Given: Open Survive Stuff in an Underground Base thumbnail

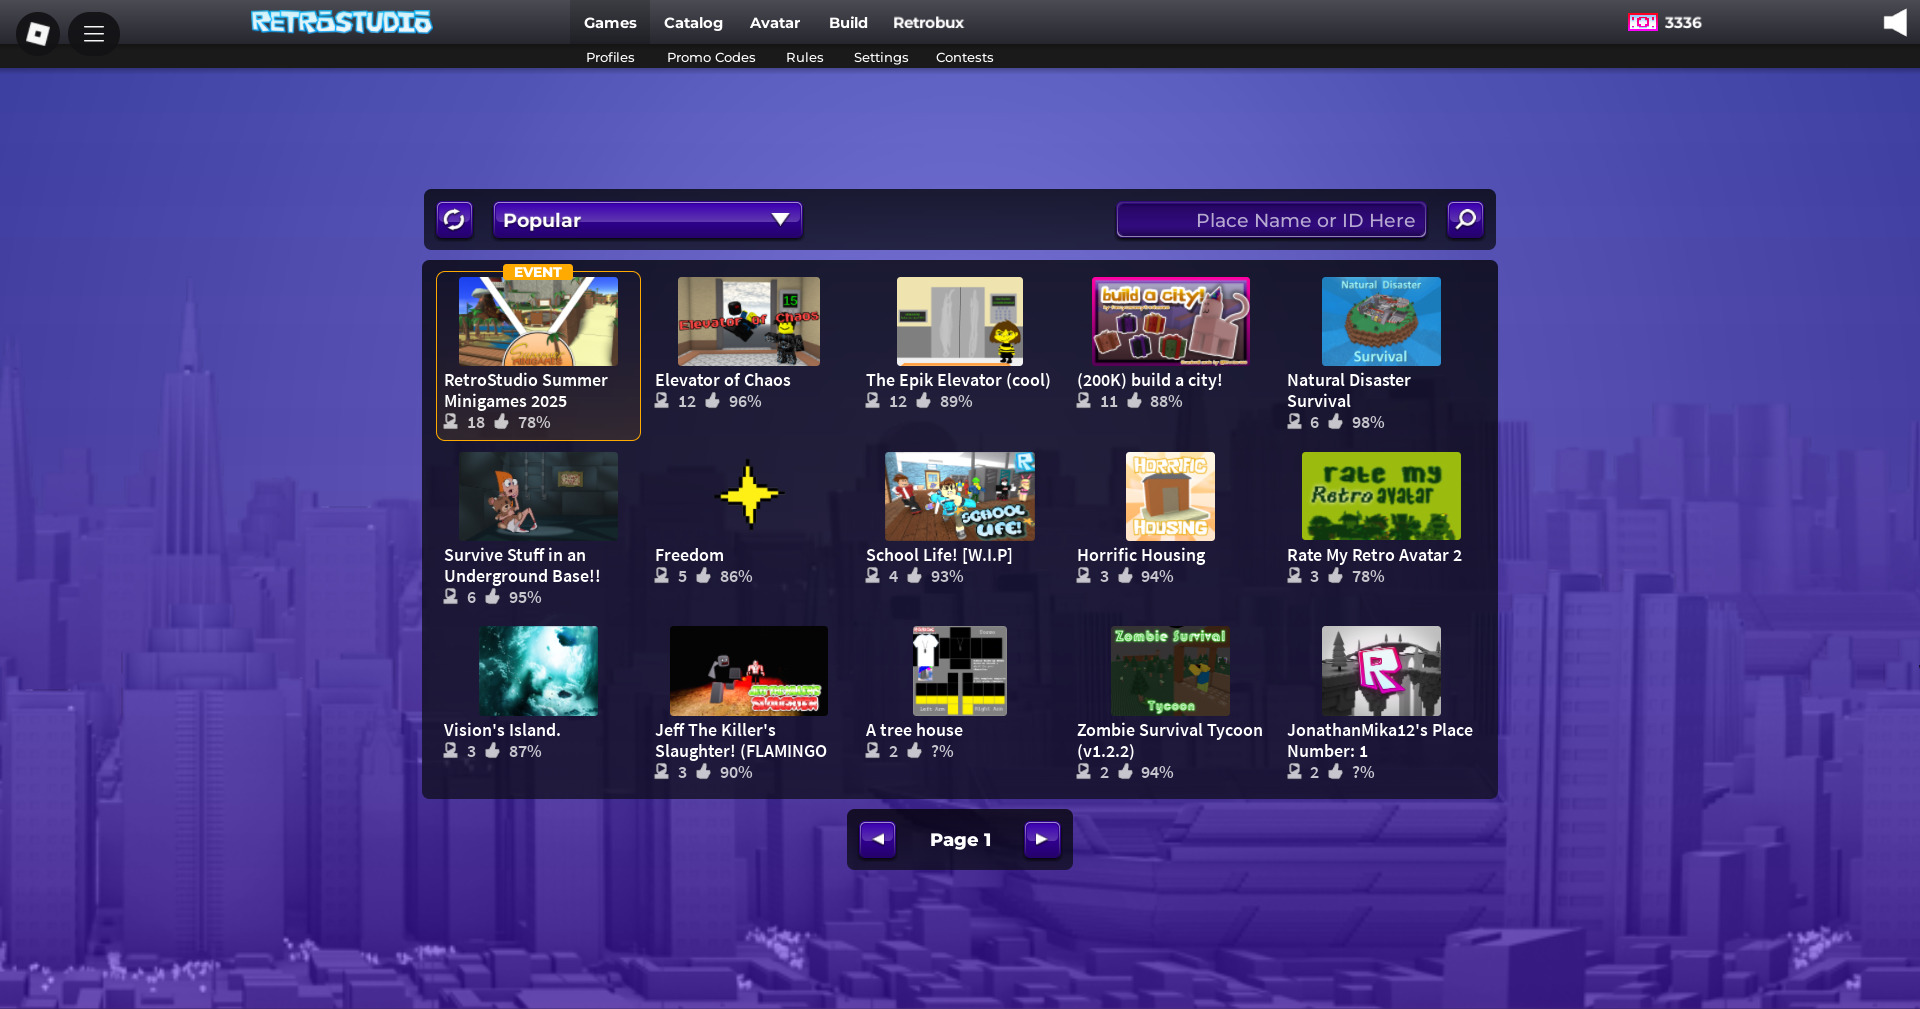Looking at the screenshot, I should click(x=538, y=496).
